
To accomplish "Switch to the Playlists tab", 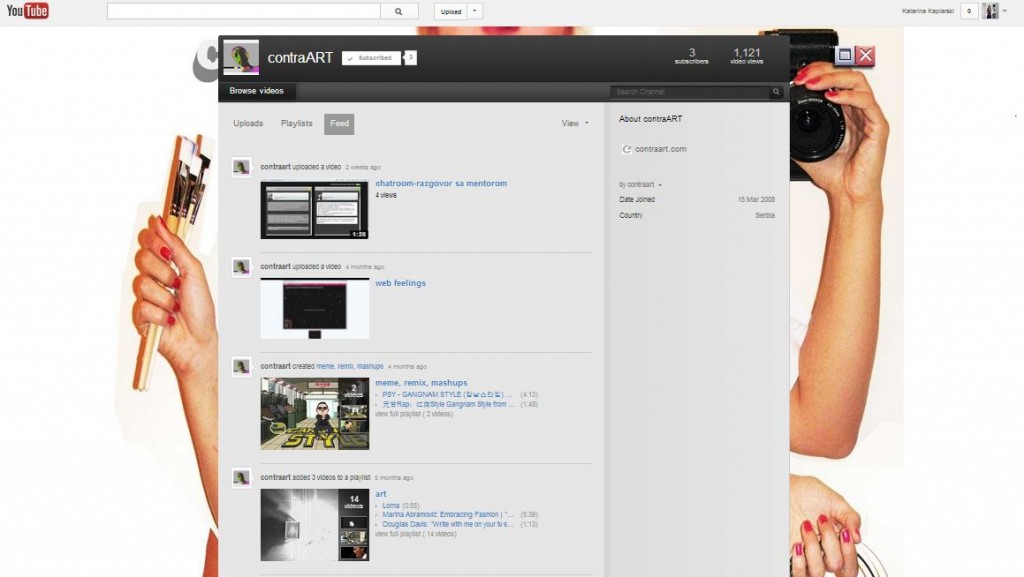I will (296, 123).
